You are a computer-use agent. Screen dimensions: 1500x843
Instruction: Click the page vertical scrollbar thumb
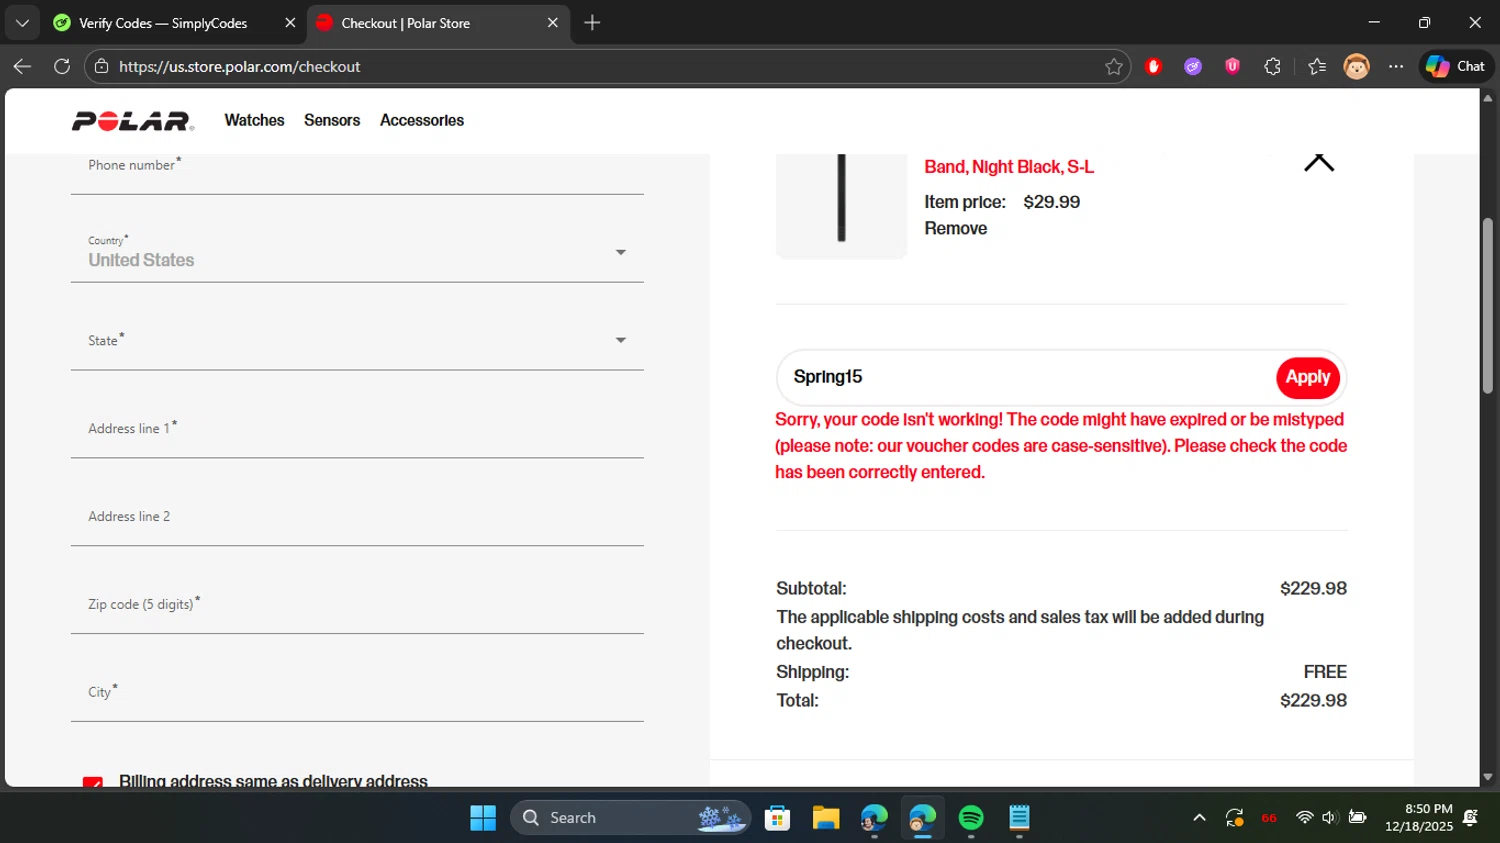coord(1488,305)
